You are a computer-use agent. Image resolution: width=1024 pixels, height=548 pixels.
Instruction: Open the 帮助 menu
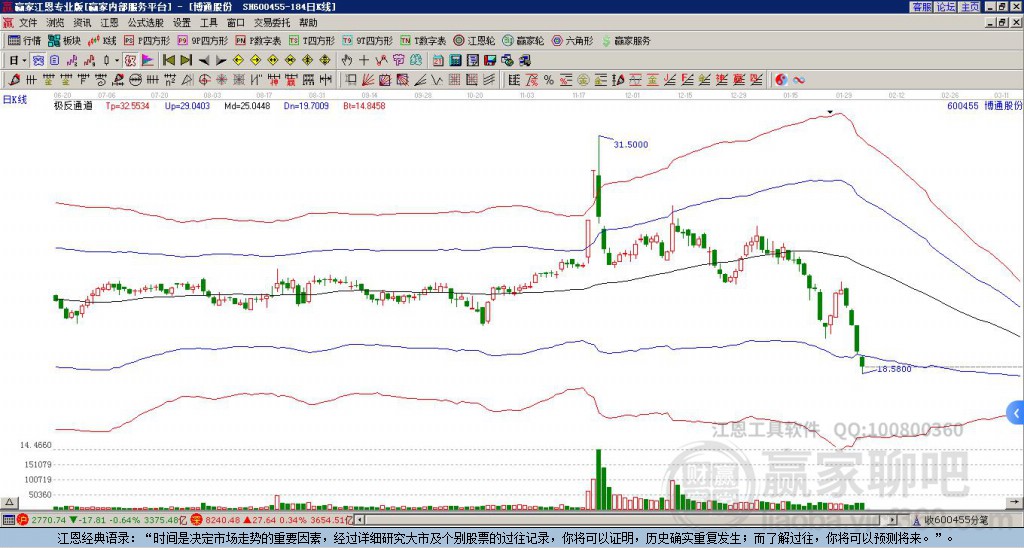coord(308,23)
